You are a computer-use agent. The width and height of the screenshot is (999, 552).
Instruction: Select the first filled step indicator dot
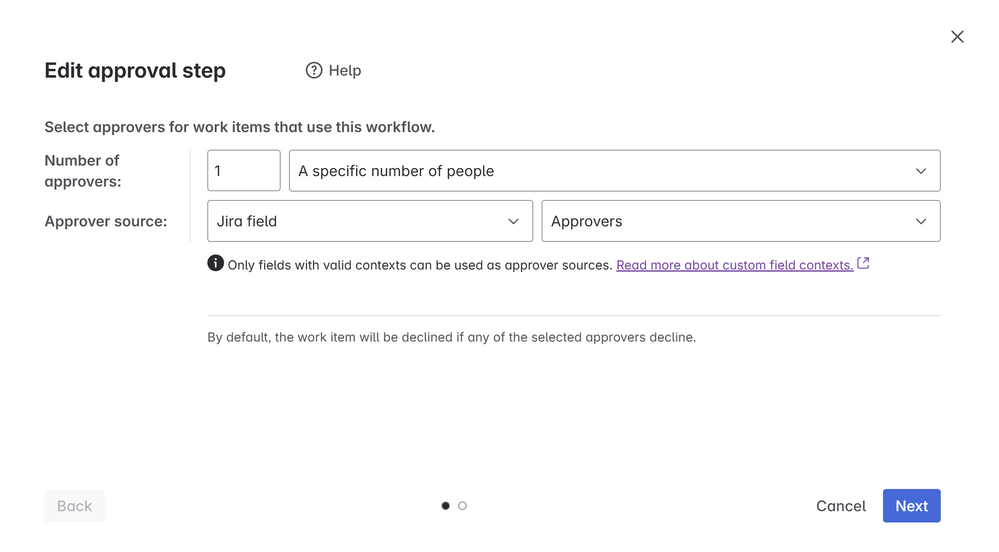(445, 505)
